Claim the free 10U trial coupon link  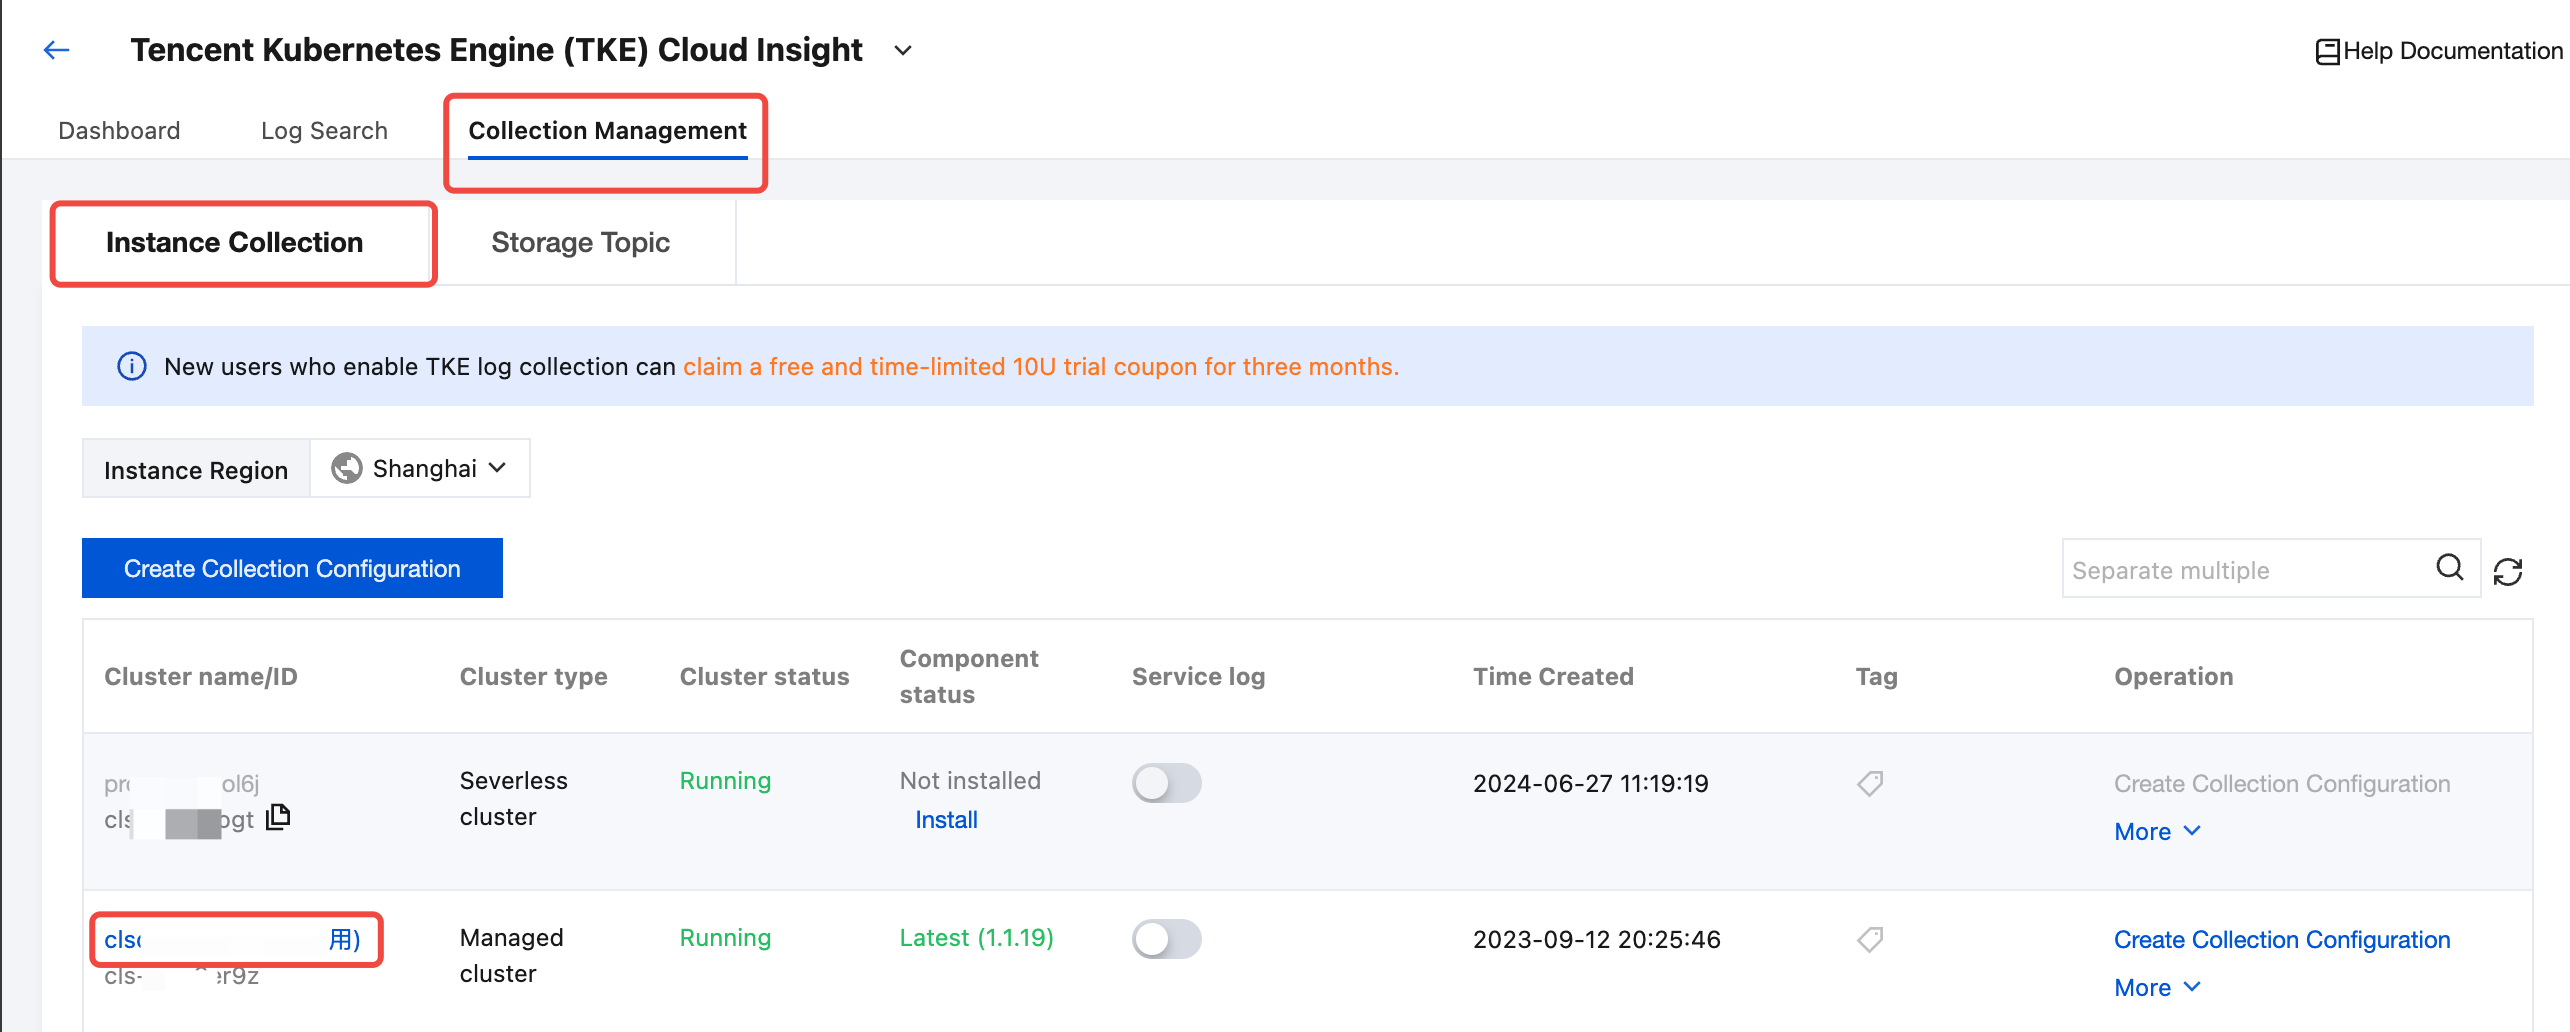(x=1040, y=367)
